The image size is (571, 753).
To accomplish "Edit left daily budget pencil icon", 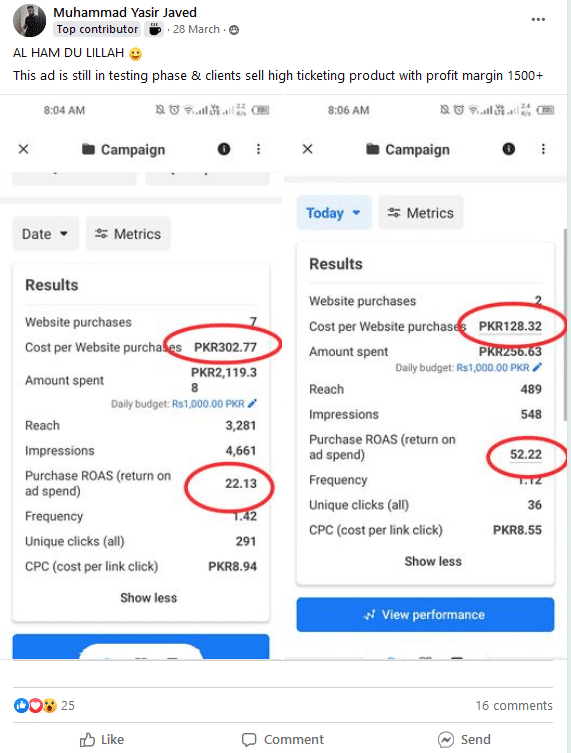I will tap(252, 403).
